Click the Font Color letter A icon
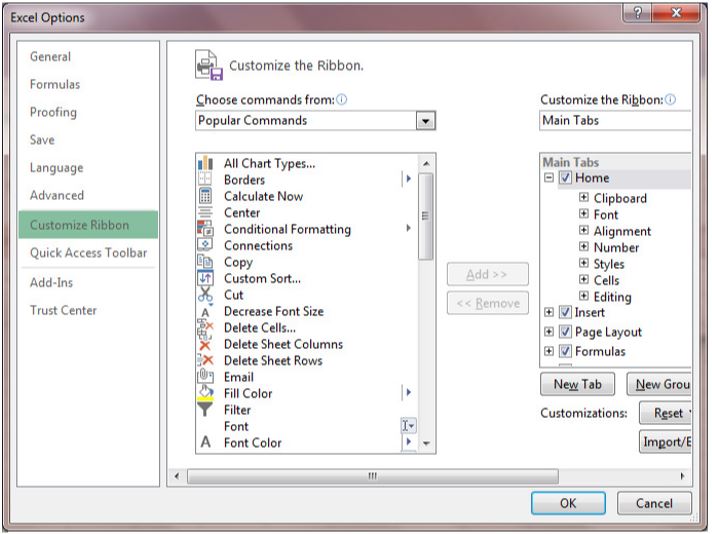This screenshot has width=712, height=534. (x=206, y=442)
